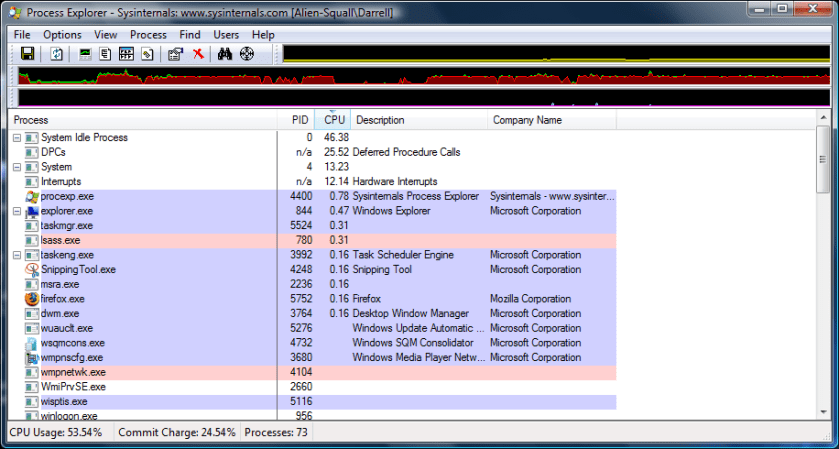Click the red X Kill Process icon
Image resolution: width=839 pixels, height=449 pixels.
[x=198, y=53]
